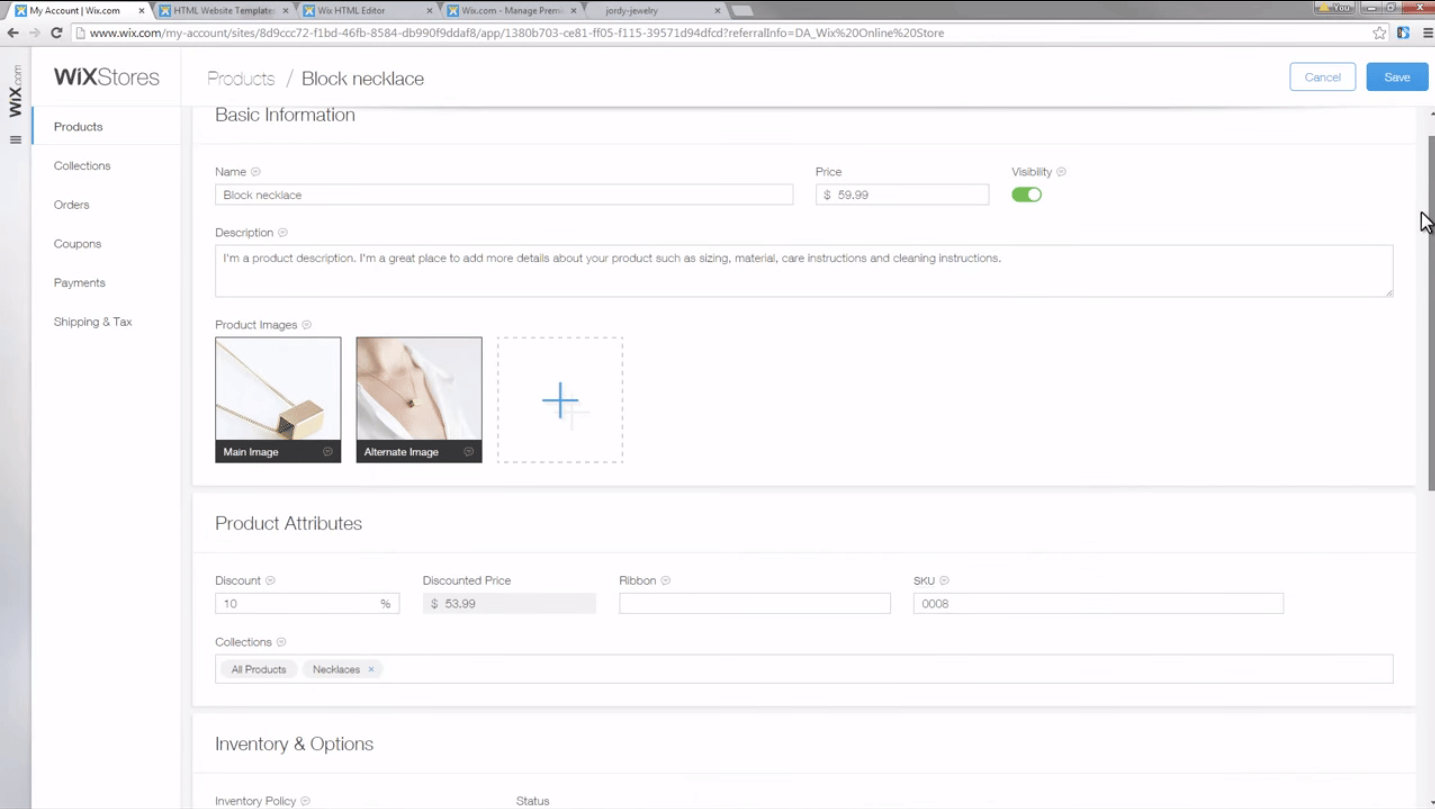This screenshot has height=809, width=1435.
Task: Open the Main Image options dropdown
Action: 327,451
